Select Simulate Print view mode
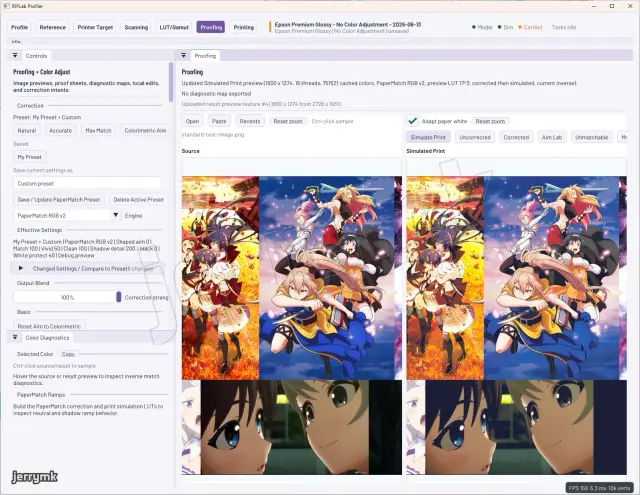Viewport: 640px width, 495px height. [428, 137]
